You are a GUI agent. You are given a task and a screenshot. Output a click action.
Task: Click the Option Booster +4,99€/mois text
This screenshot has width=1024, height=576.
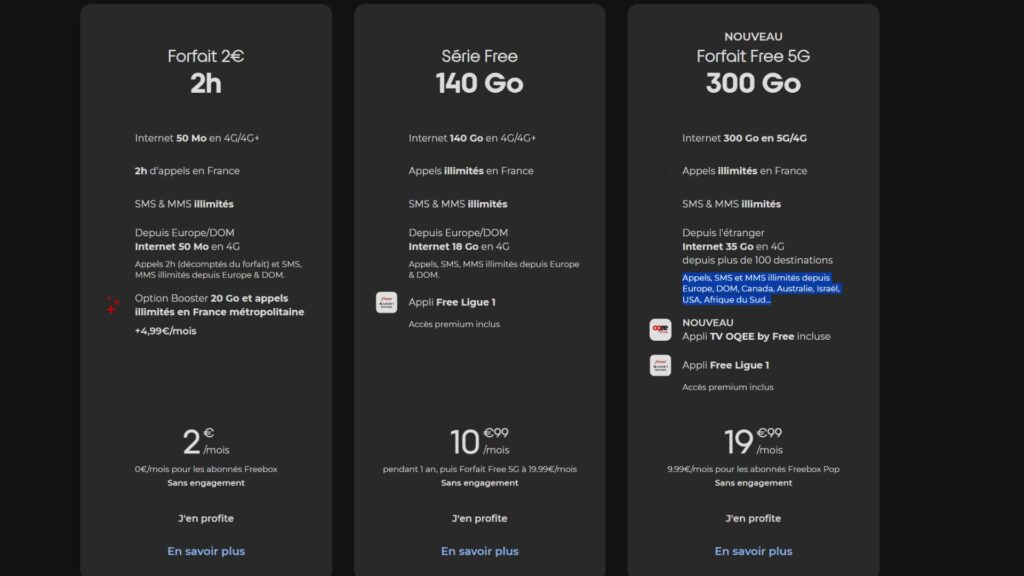(164, 330)
